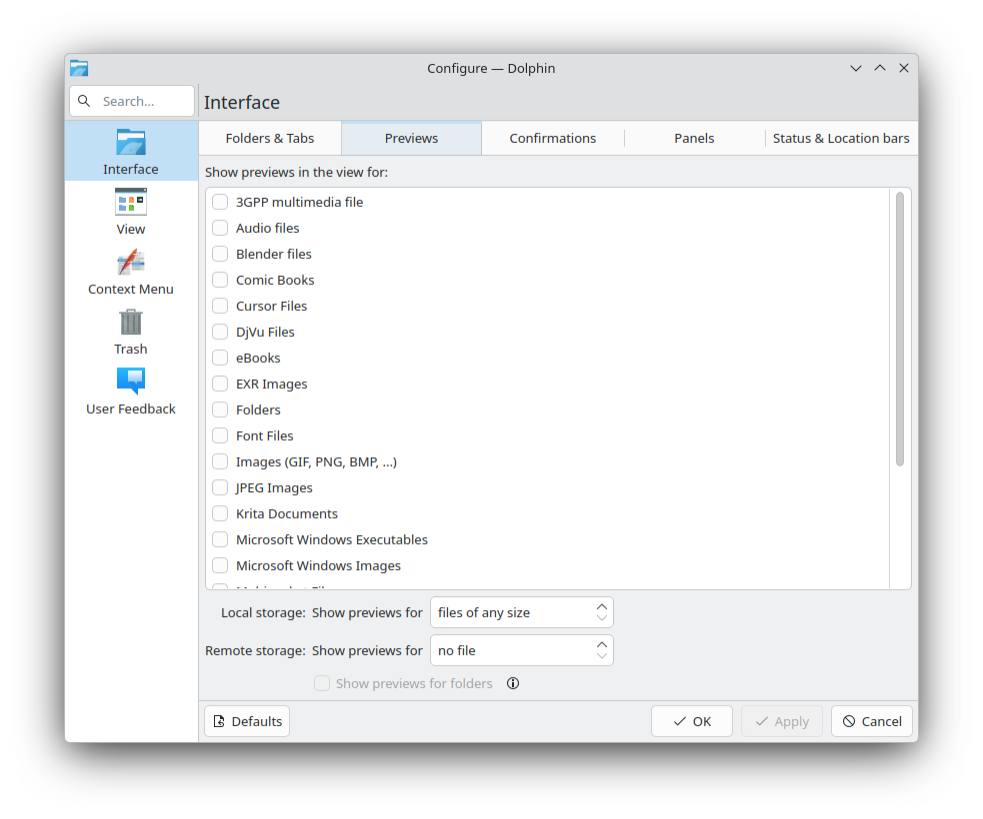This screenshot has width=983, height=819.
Task: Check the Audio files preview box
Action: tap(220, 228)
